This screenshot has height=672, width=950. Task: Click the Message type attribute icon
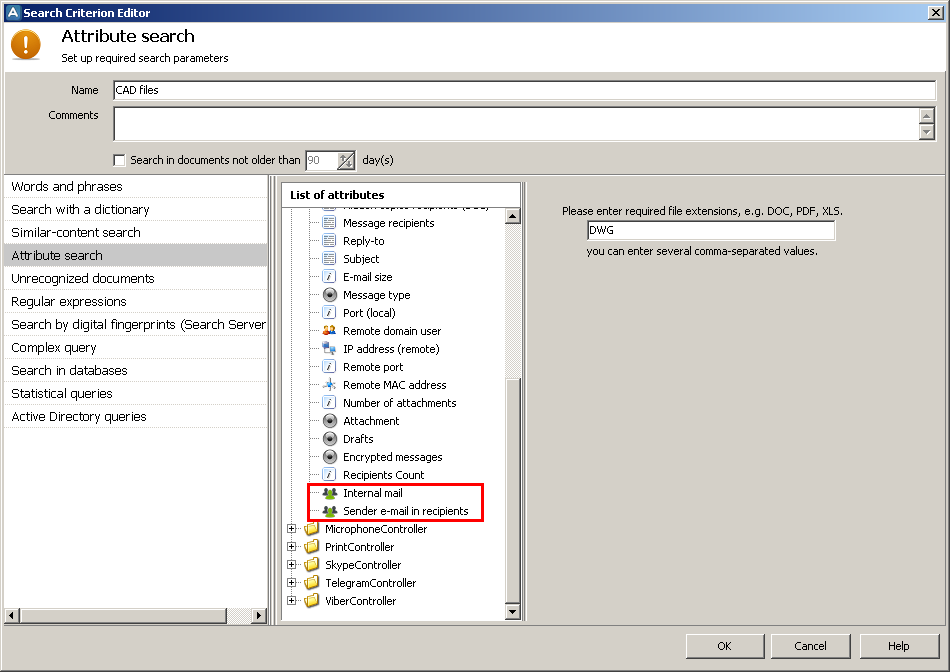(x=330, y=295)
